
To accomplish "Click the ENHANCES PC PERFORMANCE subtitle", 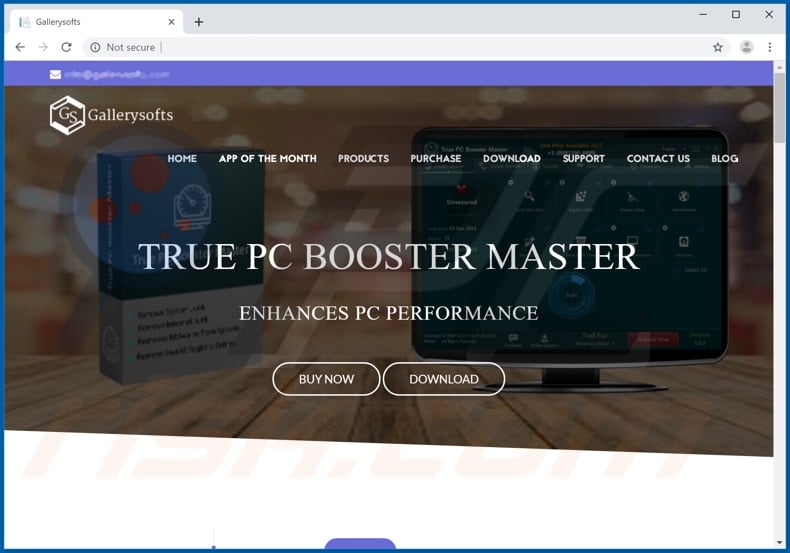I will (388, 313).
